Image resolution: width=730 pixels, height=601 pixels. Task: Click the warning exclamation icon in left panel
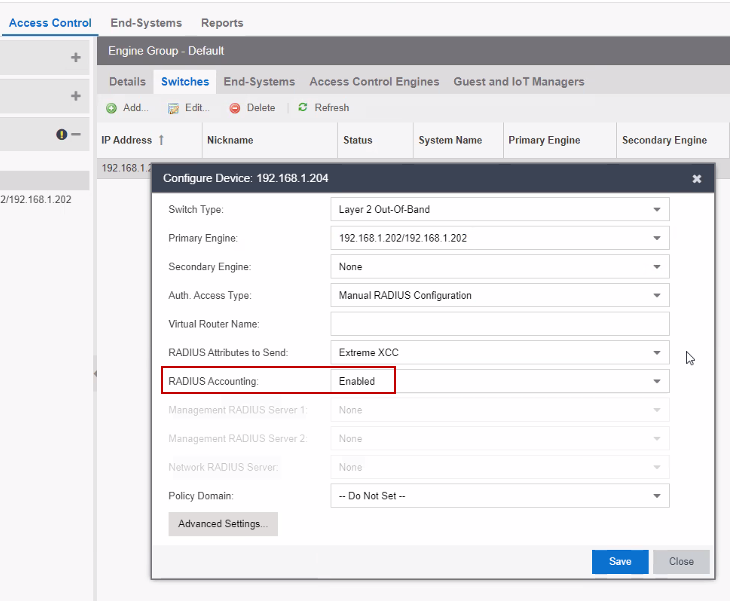pyautogui.click(x=61, y=135)
